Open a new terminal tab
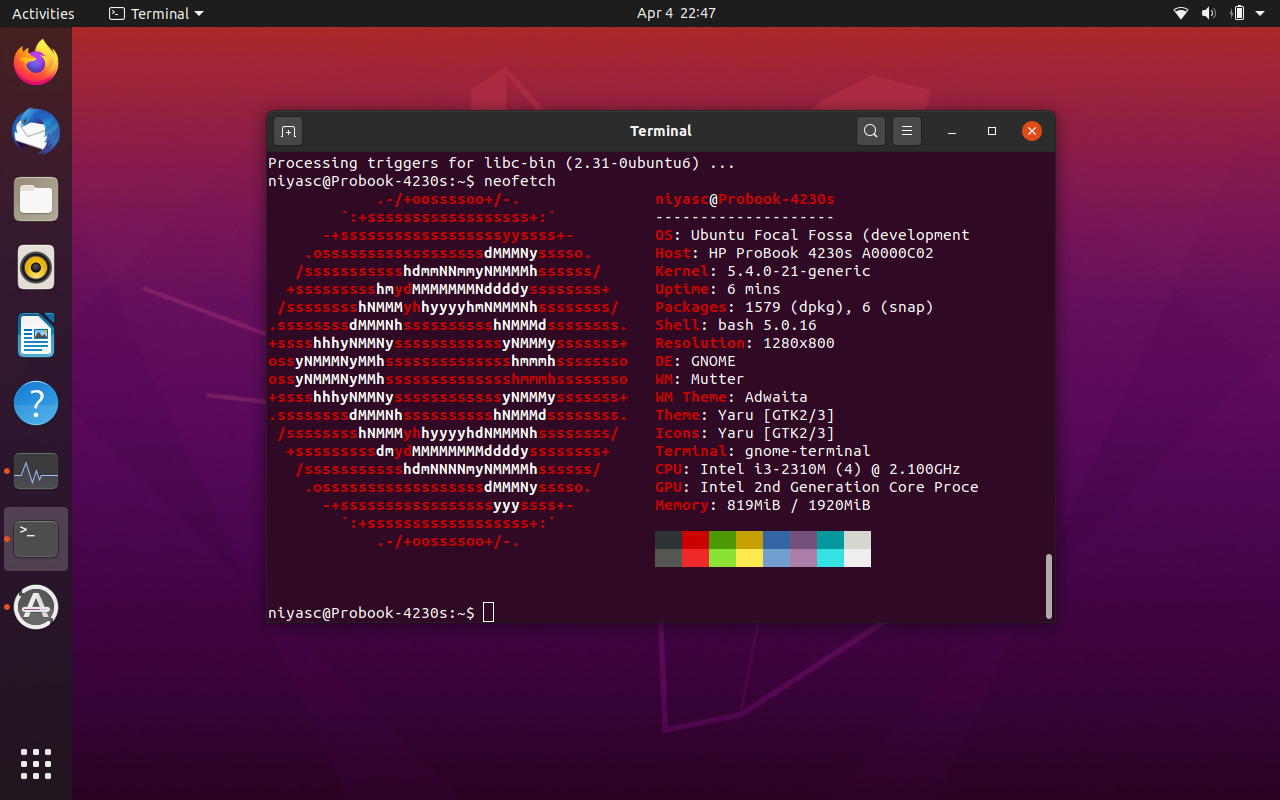This screenshot has width=1280, height=800. coord(288,131)
